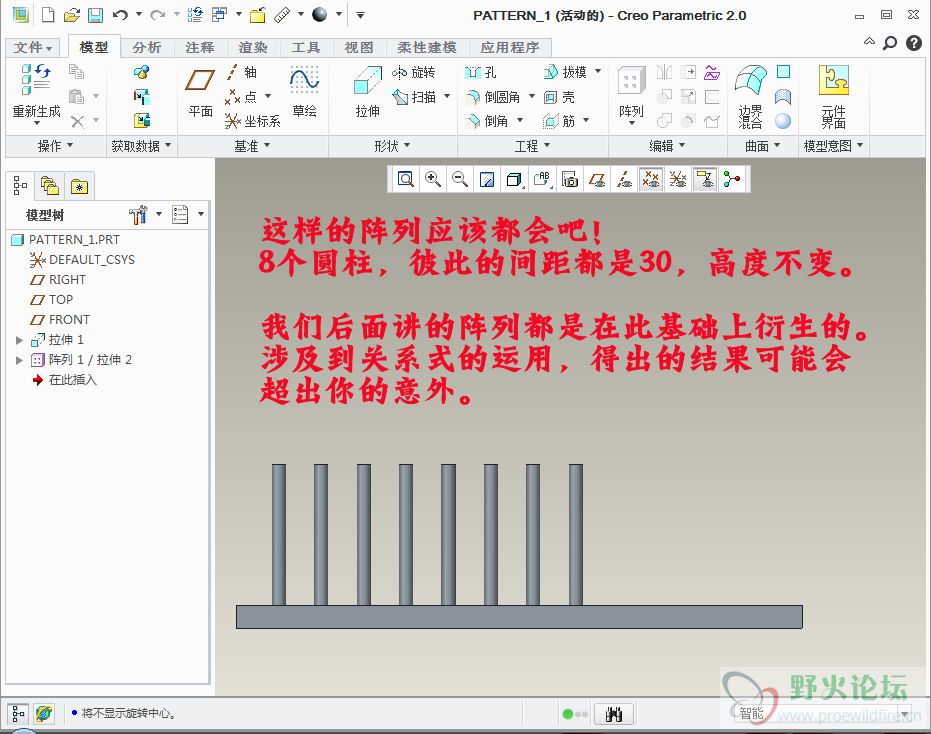The image size is (931, 734).
Task: Create a Coordinate System (坐标系)
Action: 252,121
